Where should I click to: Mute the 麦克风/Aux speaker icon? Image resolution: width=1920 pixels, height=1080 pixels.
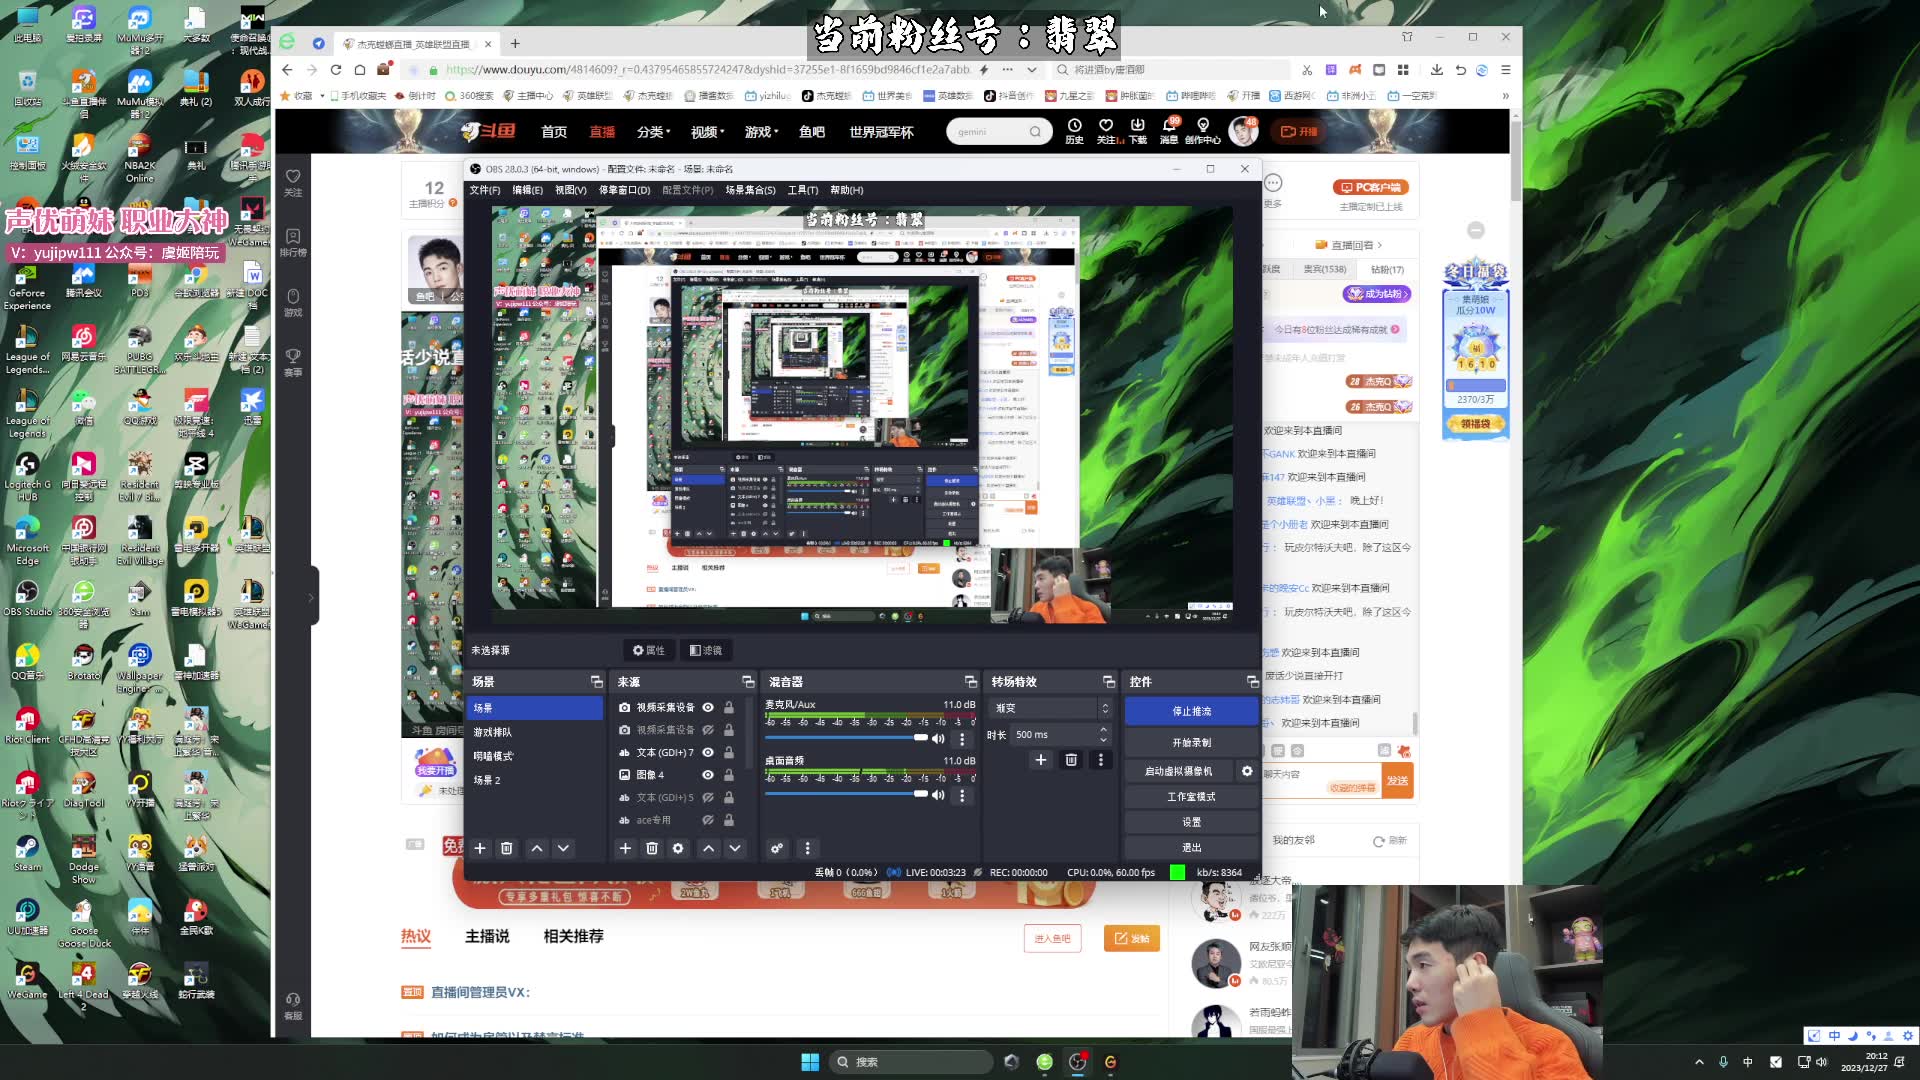(938, 739)
